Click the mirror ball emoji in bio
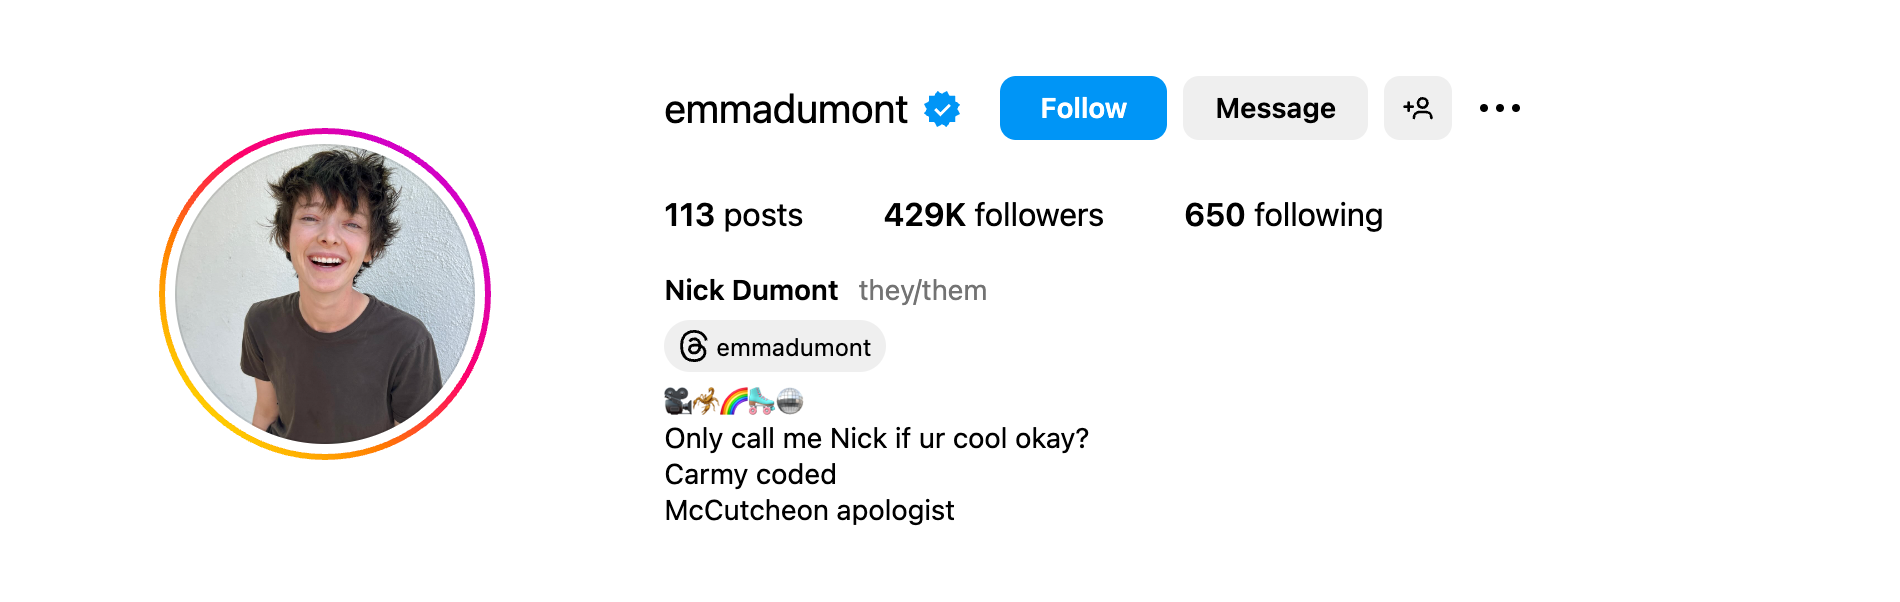Viewport: 1900px width, 602px height. [x=790, y=401]
